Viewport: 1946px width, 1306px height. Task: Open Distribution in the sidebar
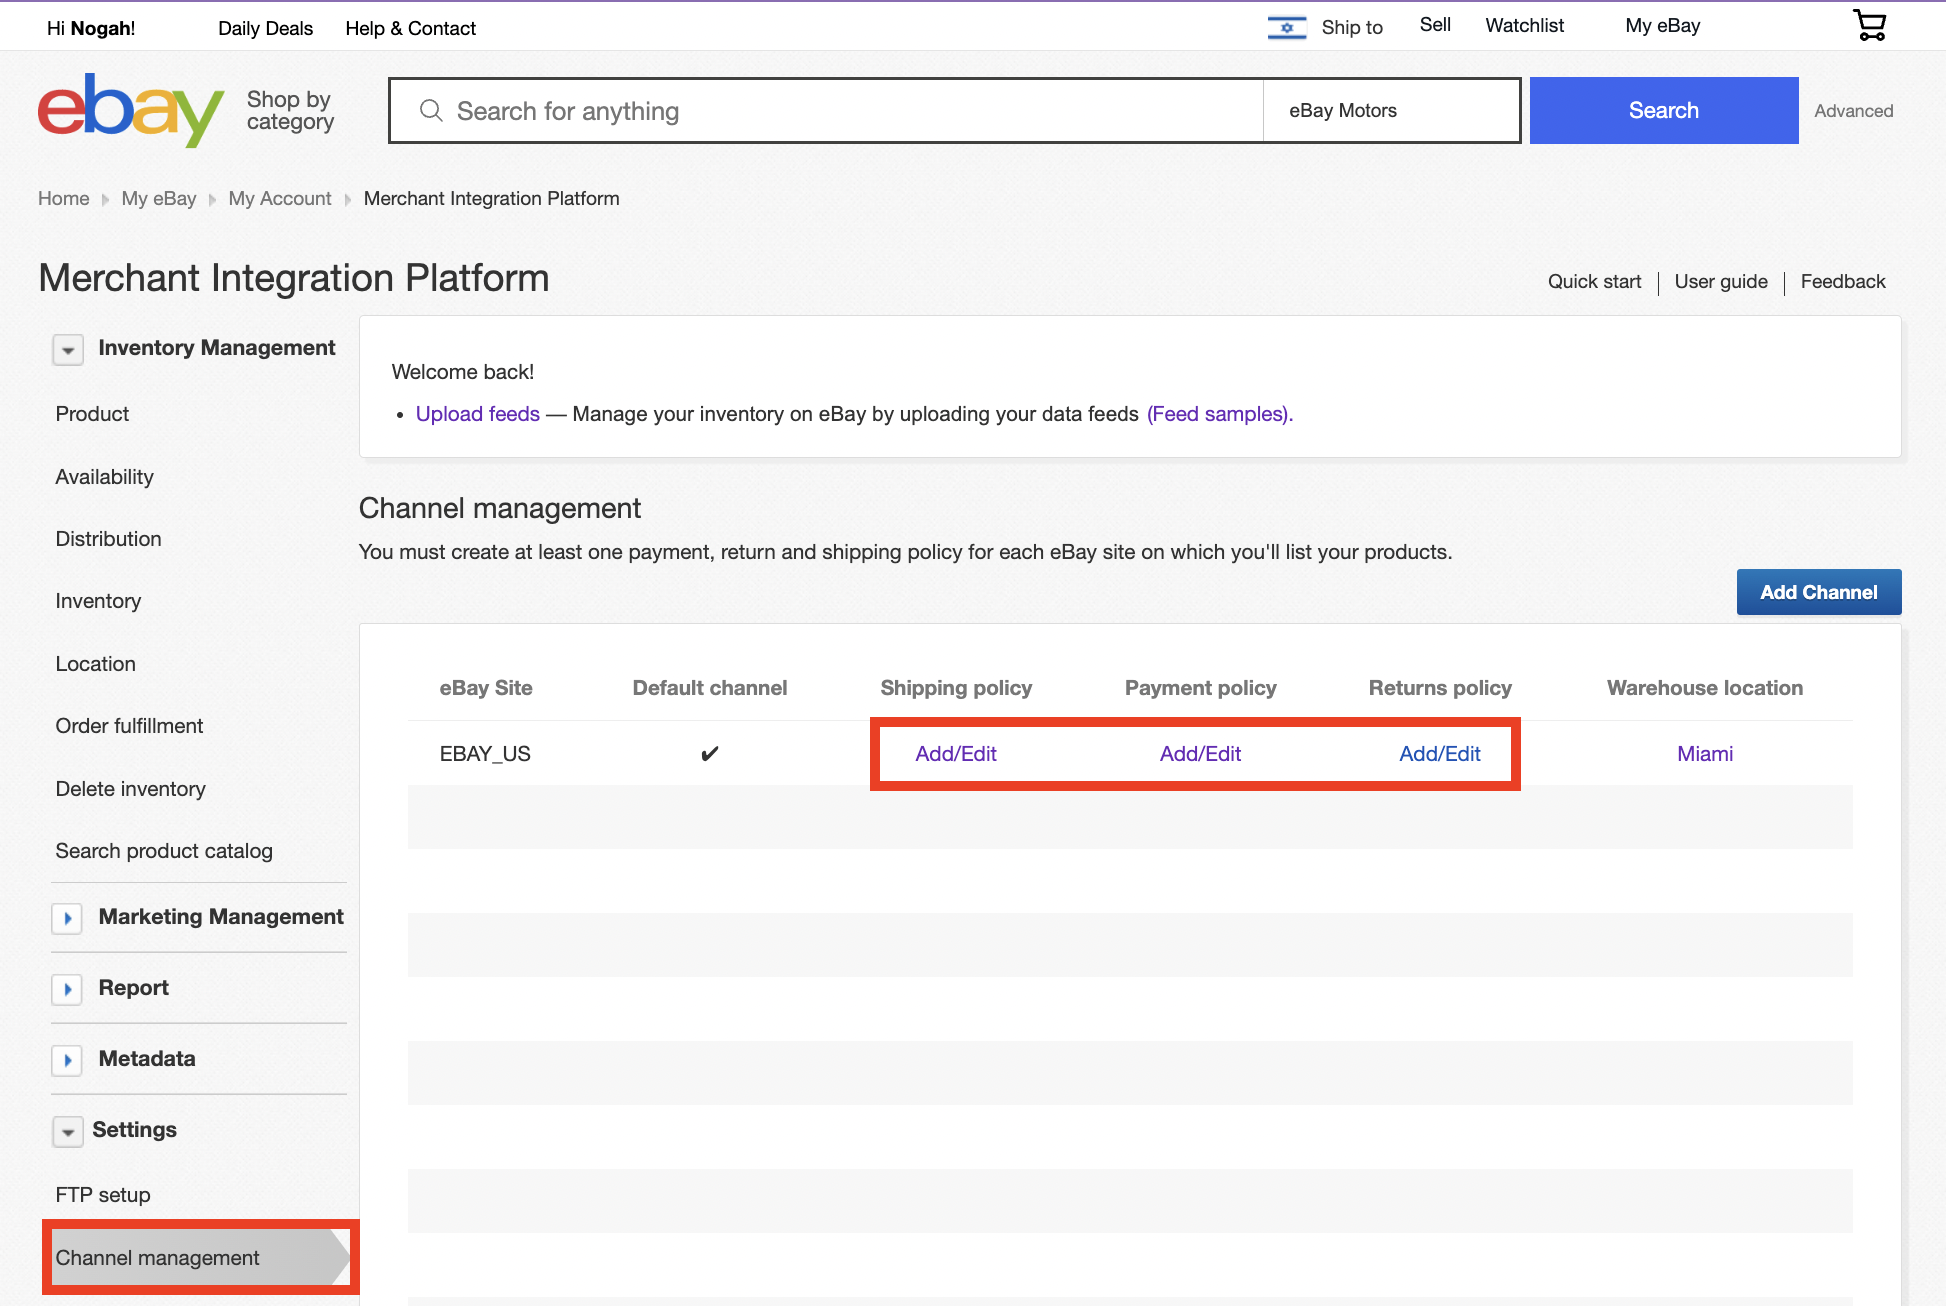click(x=108, y=539)
